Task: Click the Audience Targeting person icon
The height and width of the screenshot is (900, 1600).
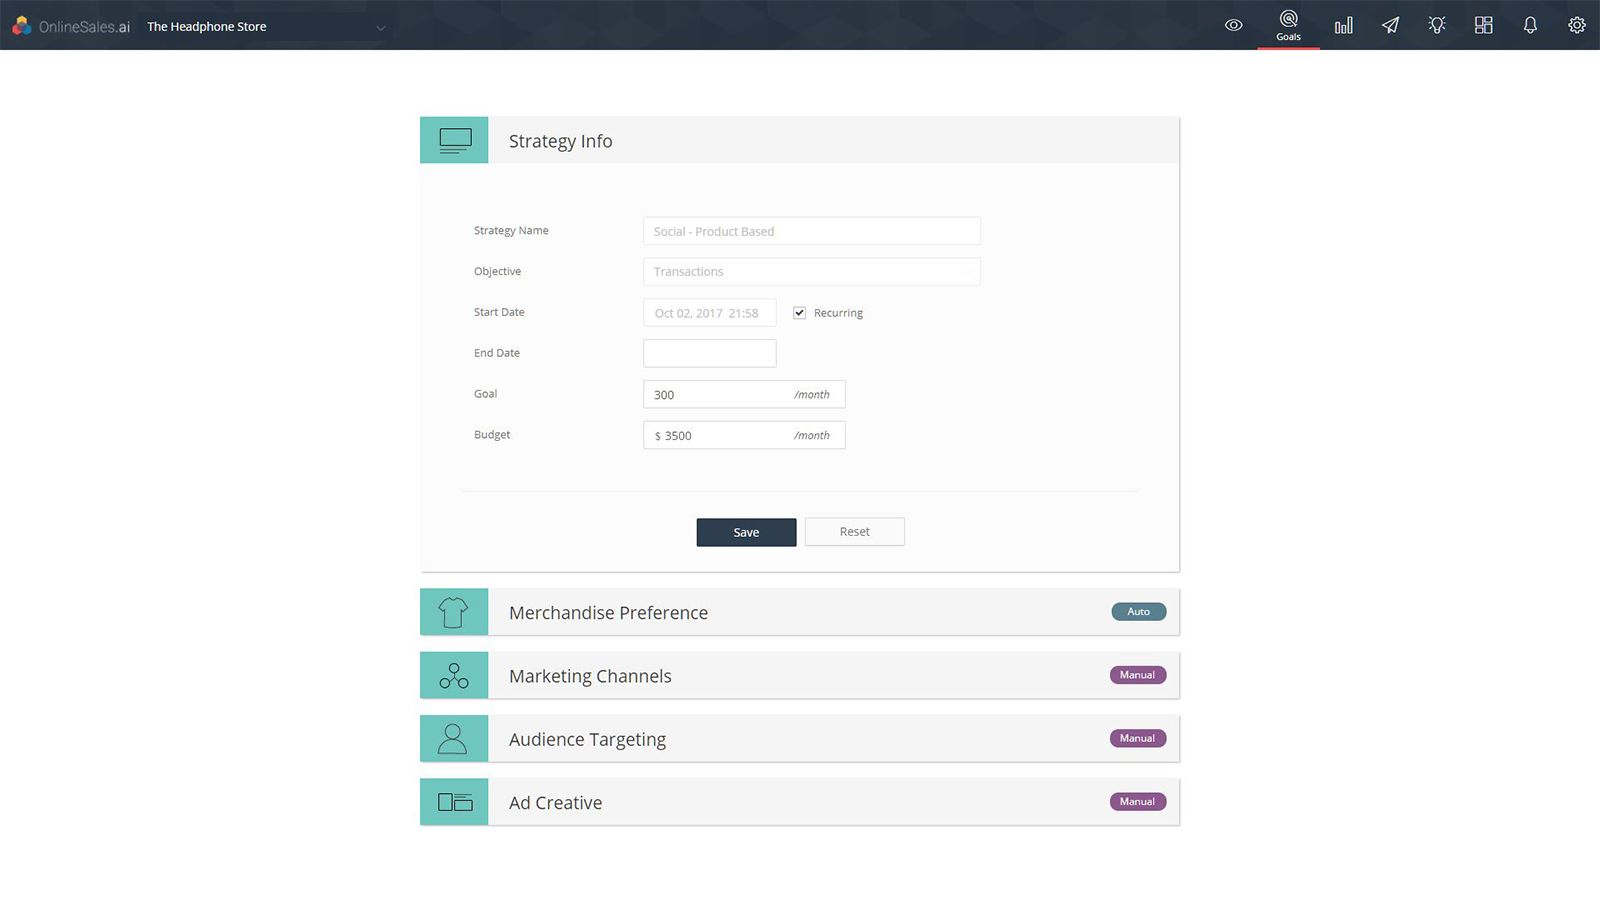Action: point(454,738)
